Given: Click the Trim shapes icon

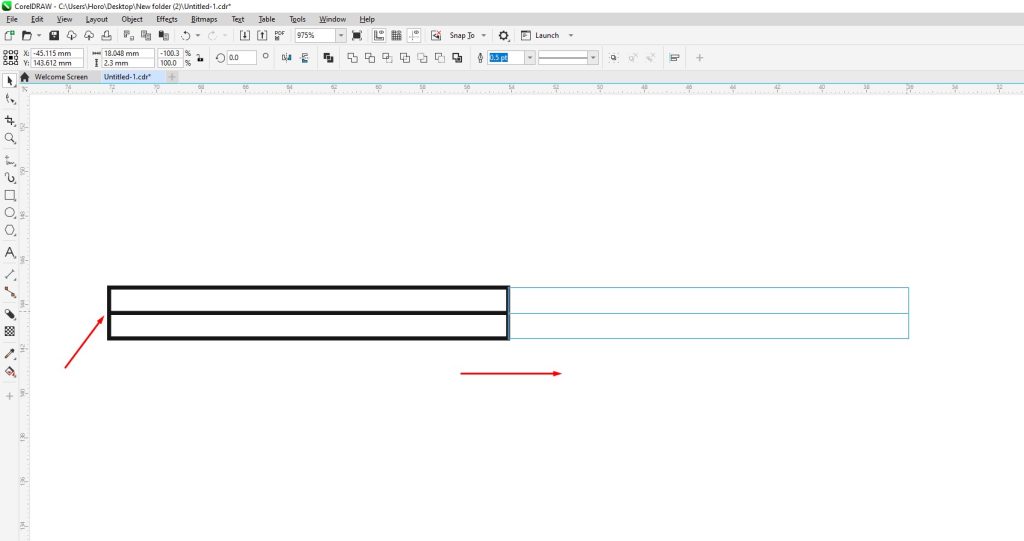Looking at the screenshot, I should (370, 57).
